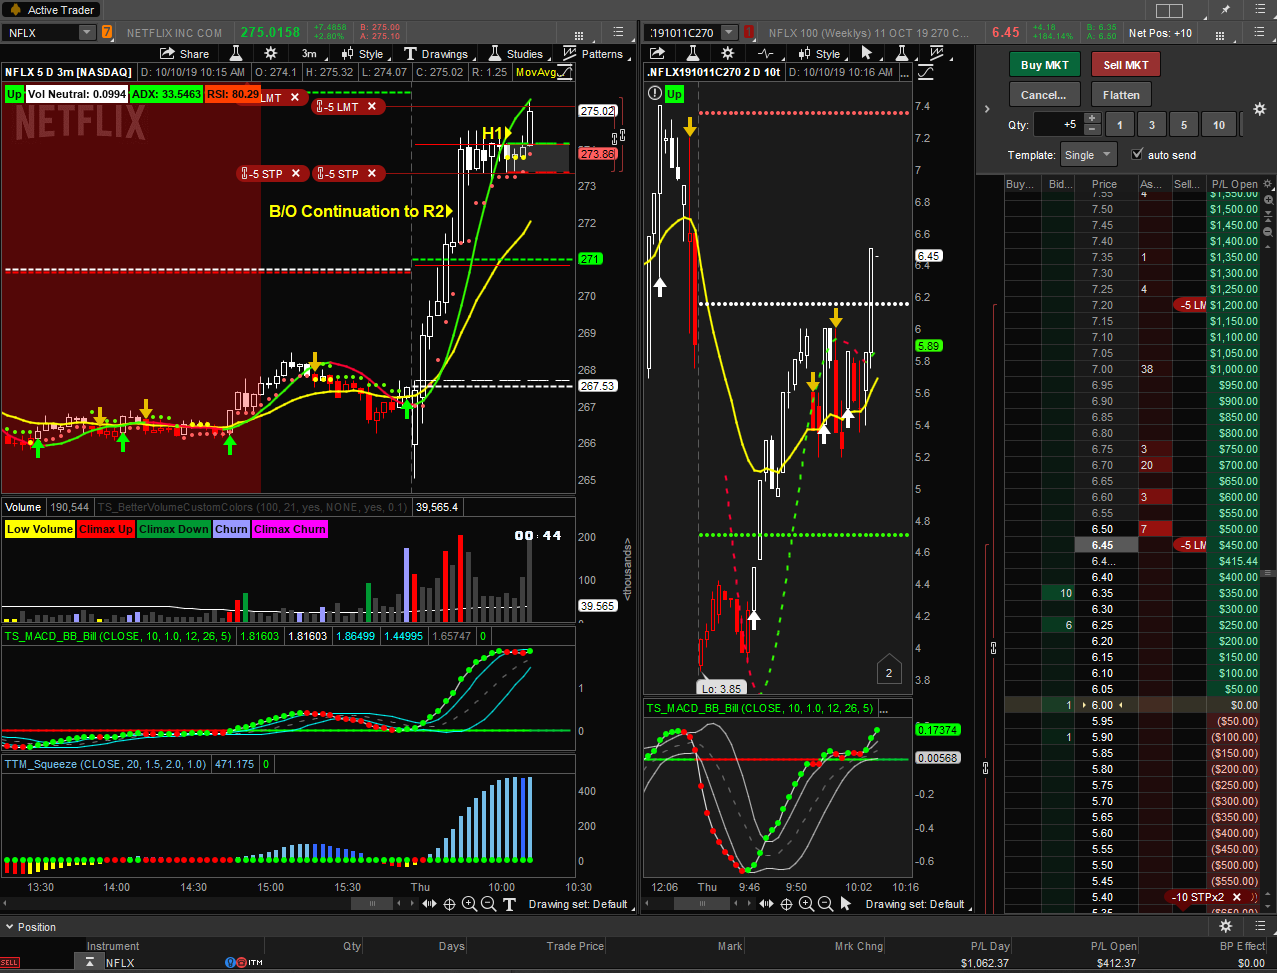Image resolution: width=1277 pixels, height=973 pixels.
Task: Cancel the -10 STPx2 order in ladder
Action: (x=1236, y=897)
